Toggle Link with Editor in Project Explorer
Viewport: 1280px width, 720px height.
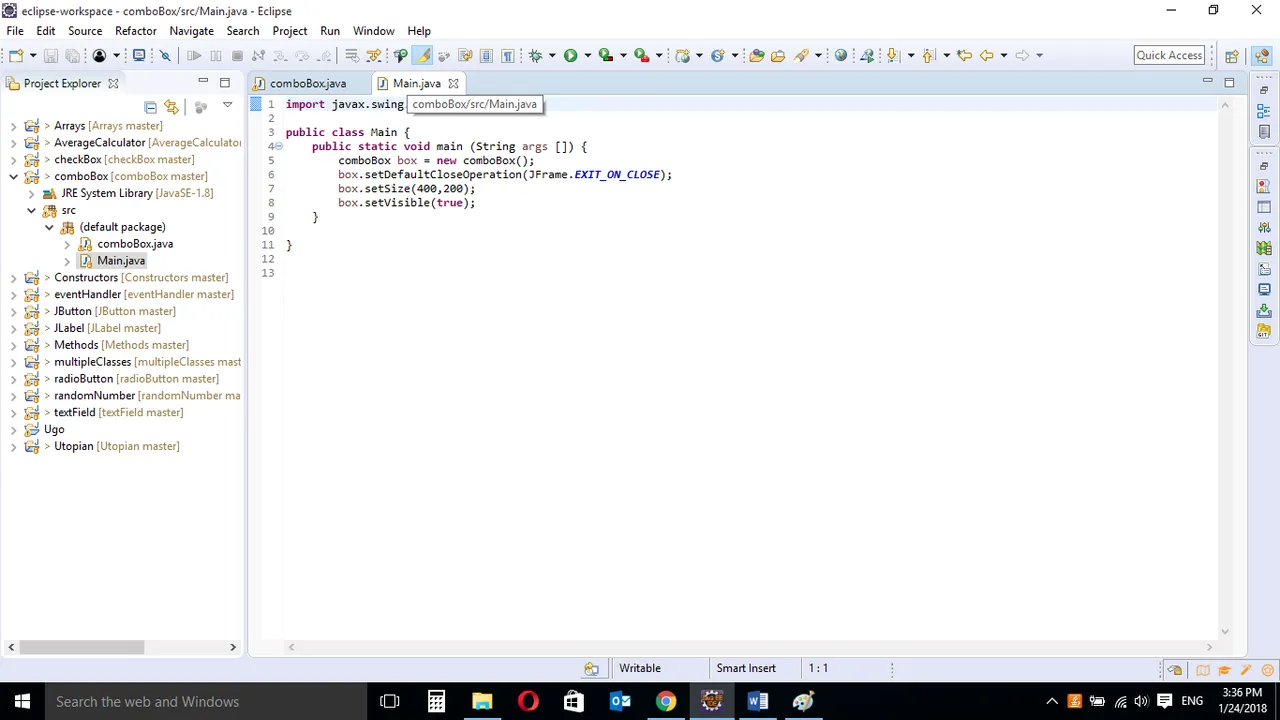[171, 106]
